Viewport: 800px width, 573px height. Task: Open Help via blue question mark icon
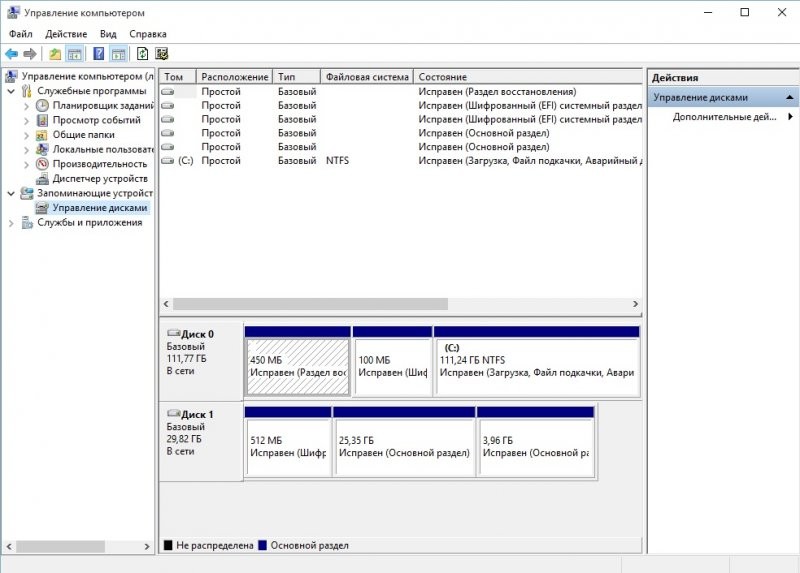99,54
